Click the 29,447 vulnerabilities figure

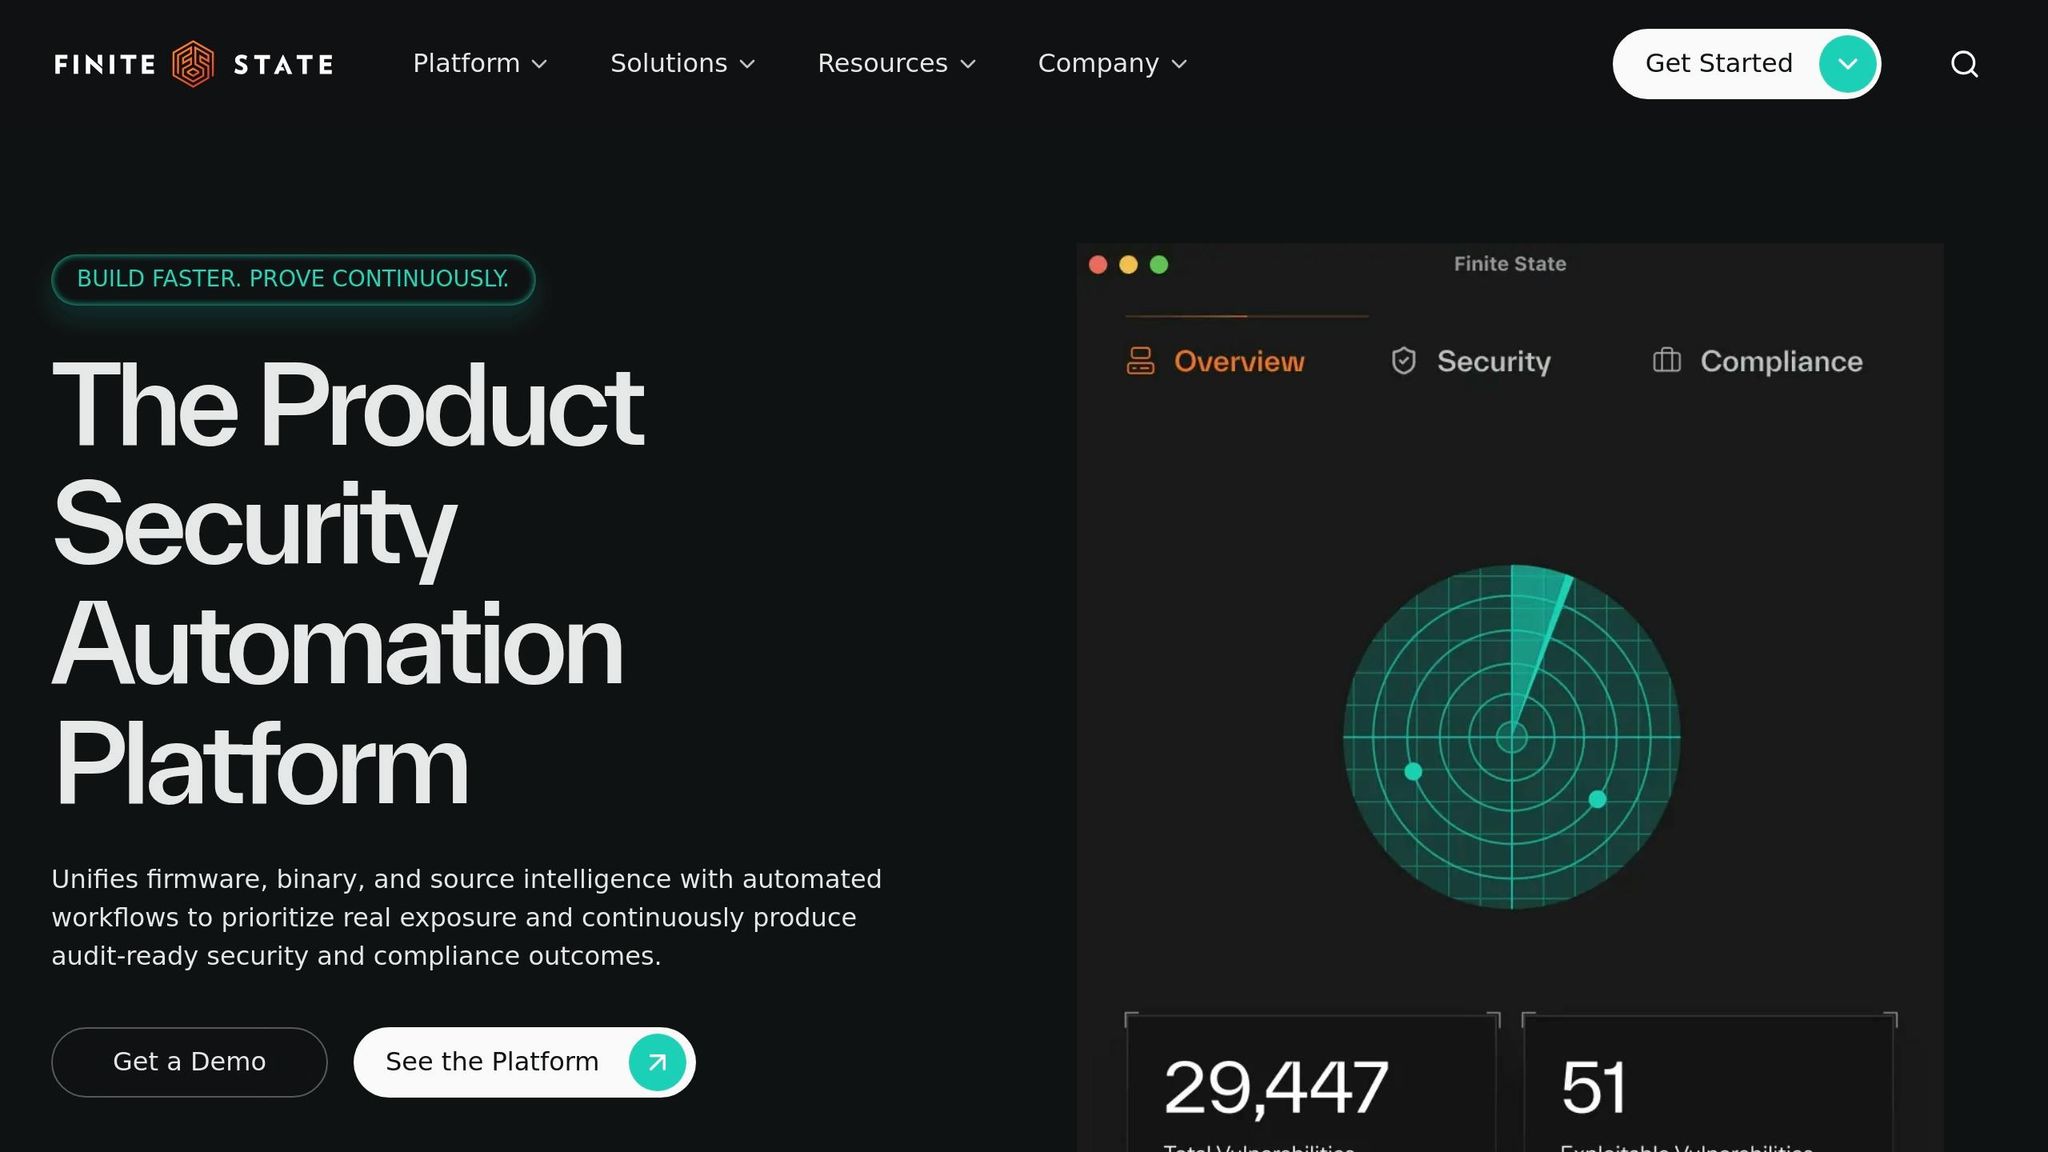[1276, 1088]
